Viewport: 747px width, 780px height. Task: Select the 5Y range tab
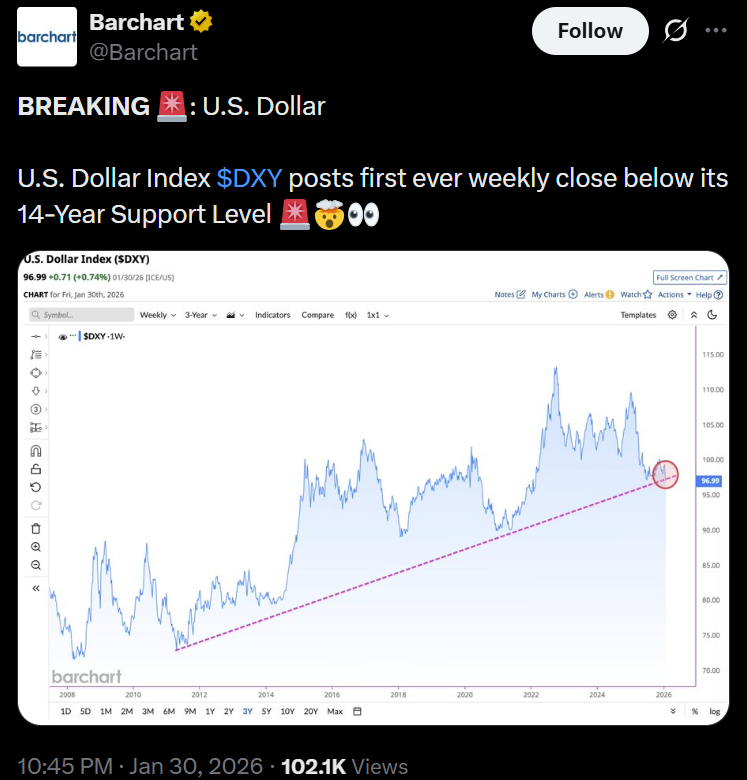click(266, 712)
